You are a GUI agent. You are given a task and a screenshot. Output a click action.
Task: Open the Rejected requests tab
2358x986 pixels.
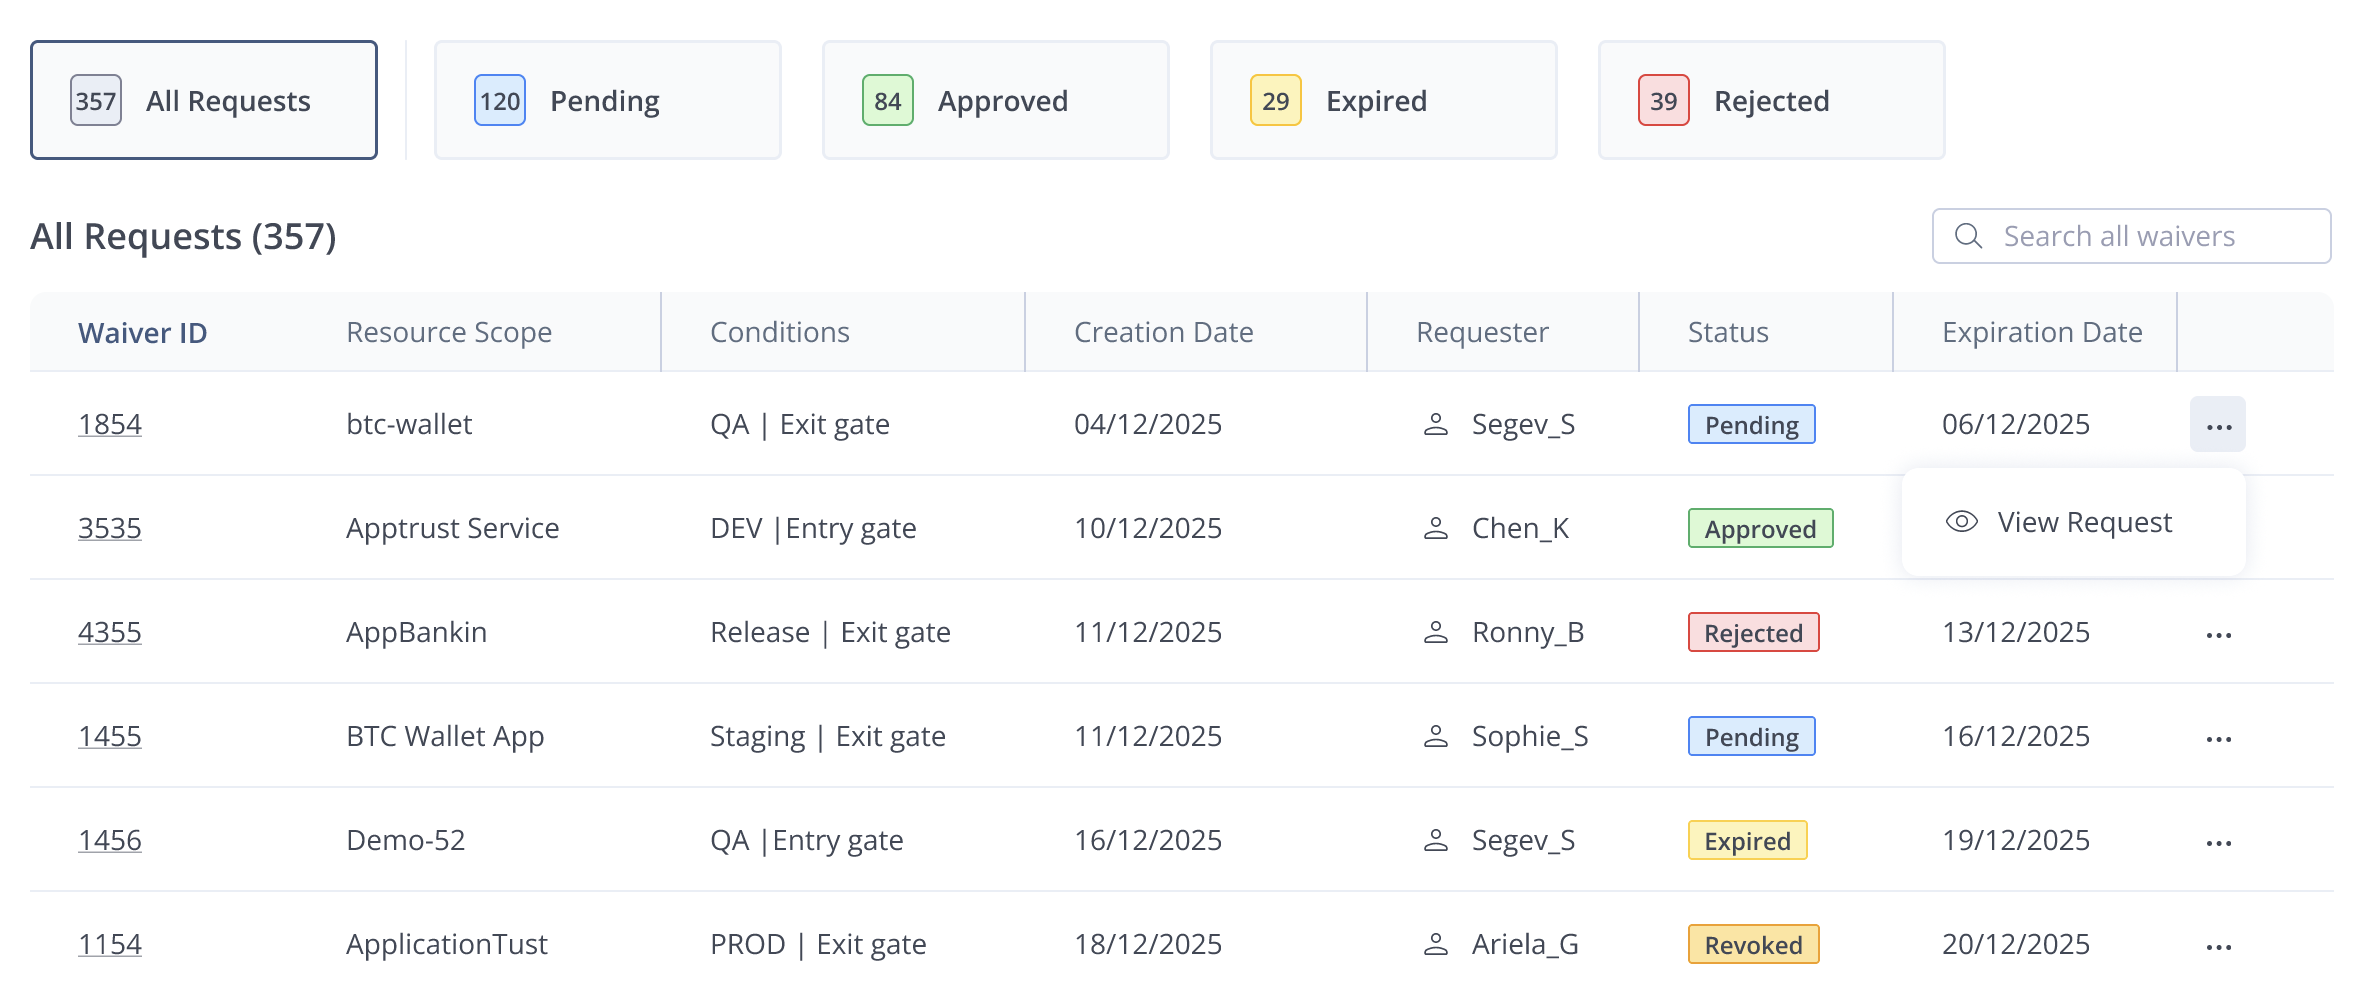[x=1771, y=100]
